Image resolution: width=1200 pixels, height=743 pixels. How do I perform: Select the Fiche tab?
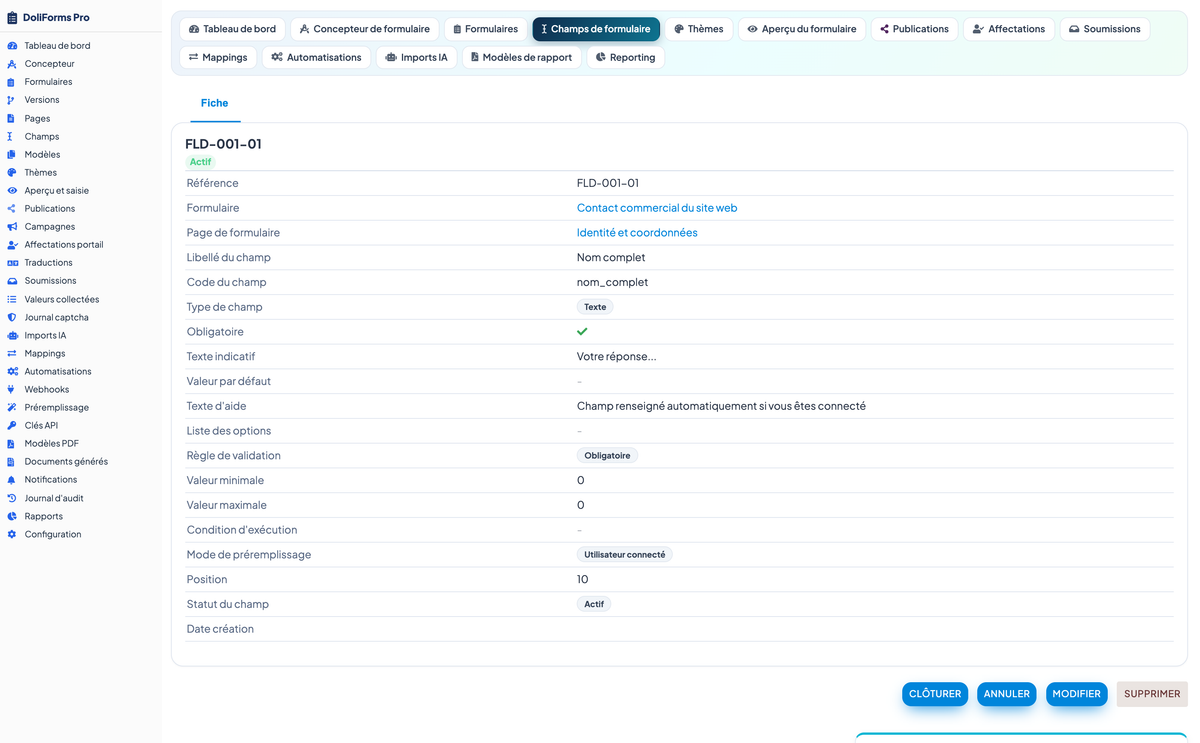click(214, 103)
